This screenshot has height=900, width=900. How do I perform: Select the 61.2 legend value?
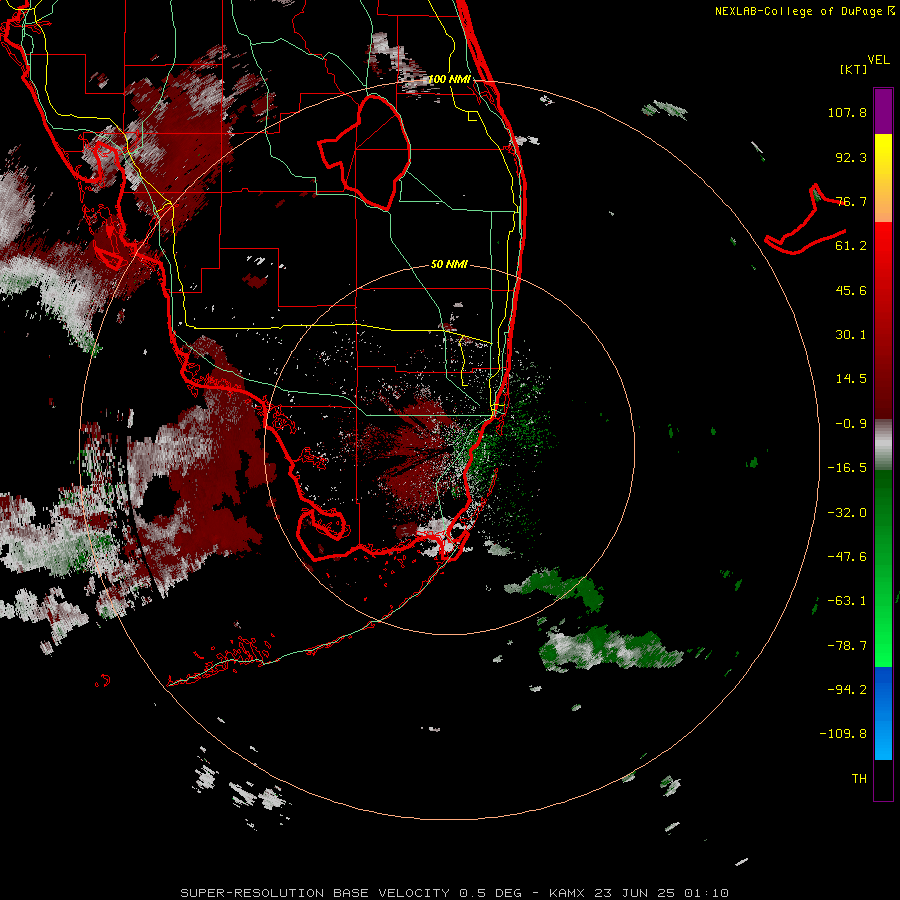pos(851,246)
